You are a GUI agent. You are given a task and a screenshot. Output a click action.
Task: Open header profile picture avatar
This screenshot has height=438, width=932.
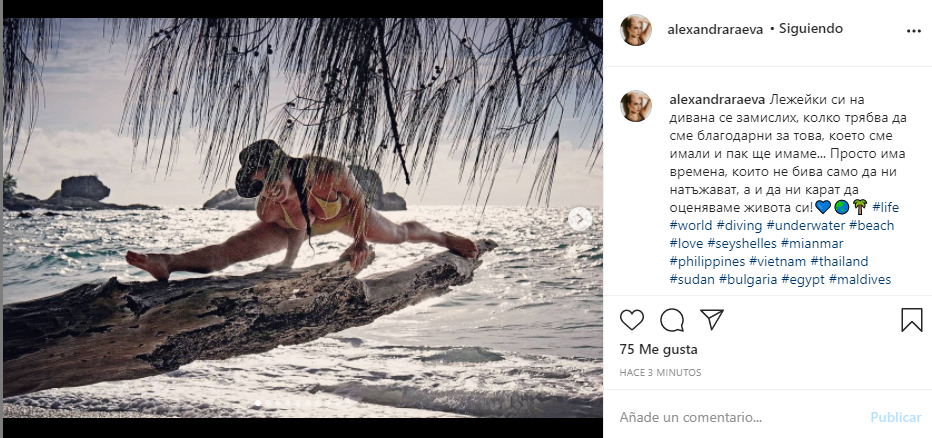point(637,30)
